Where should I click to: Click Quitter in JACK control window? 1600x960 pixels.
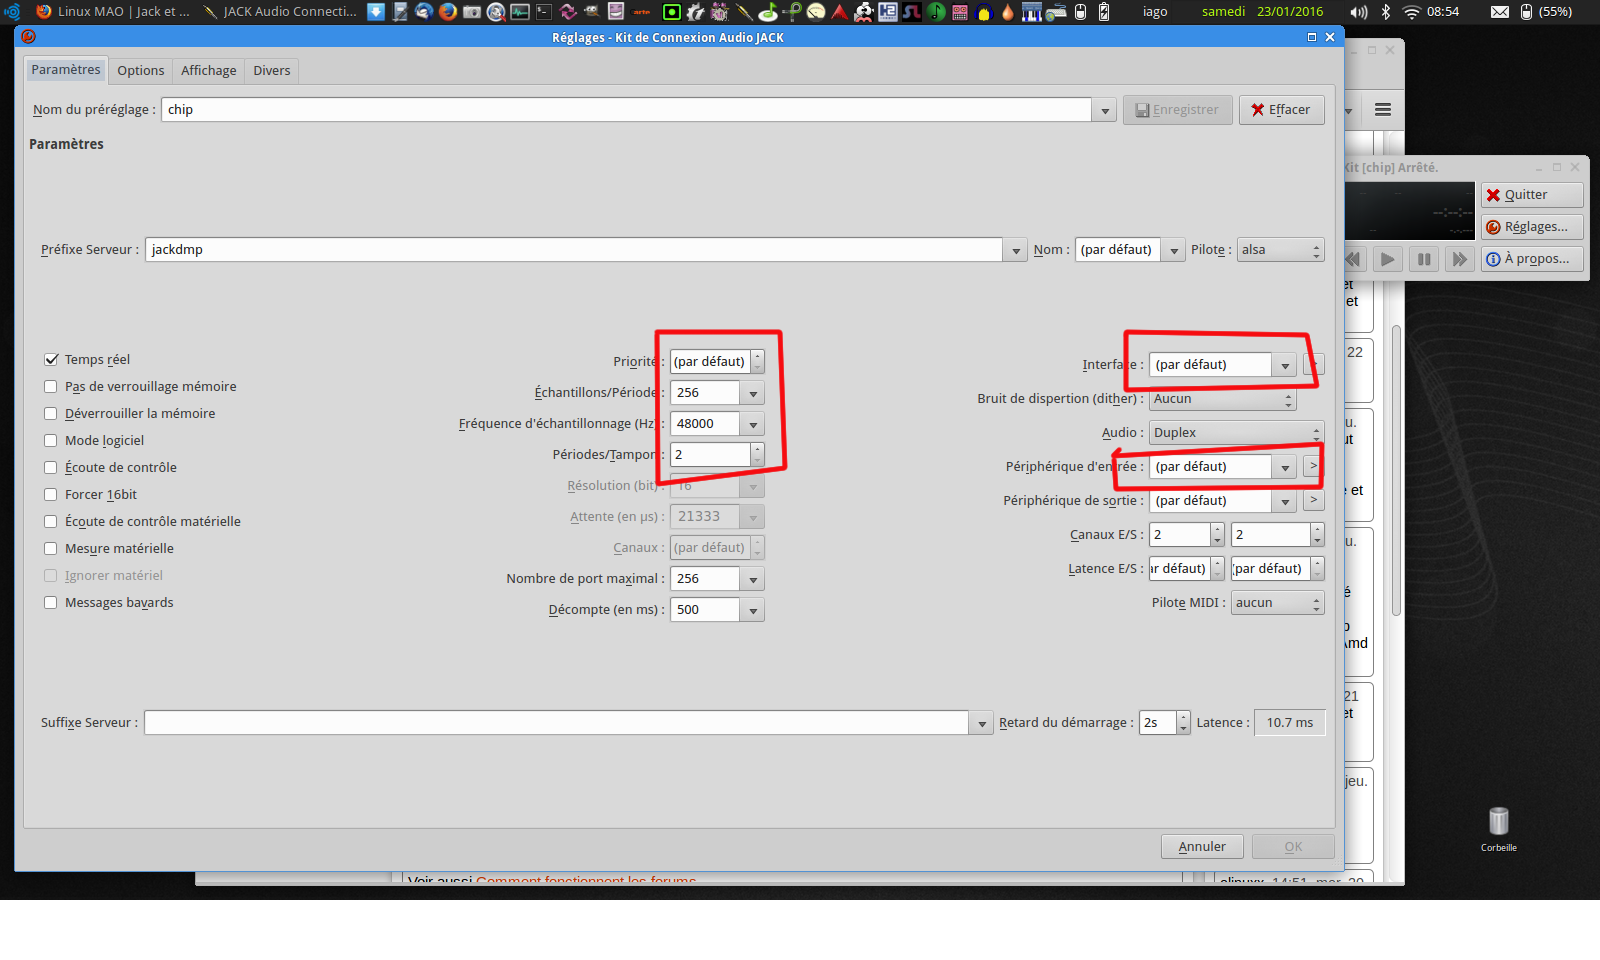pyautogui.click(x=1532, y=195)
